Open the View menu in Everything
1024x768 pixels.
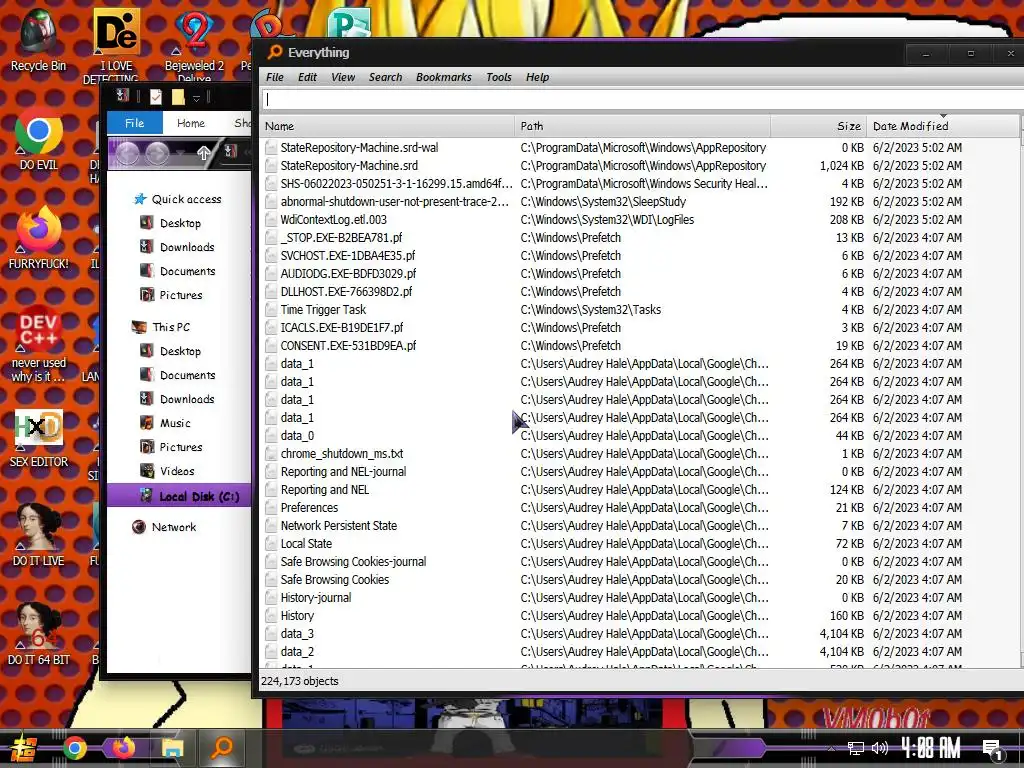343,77
